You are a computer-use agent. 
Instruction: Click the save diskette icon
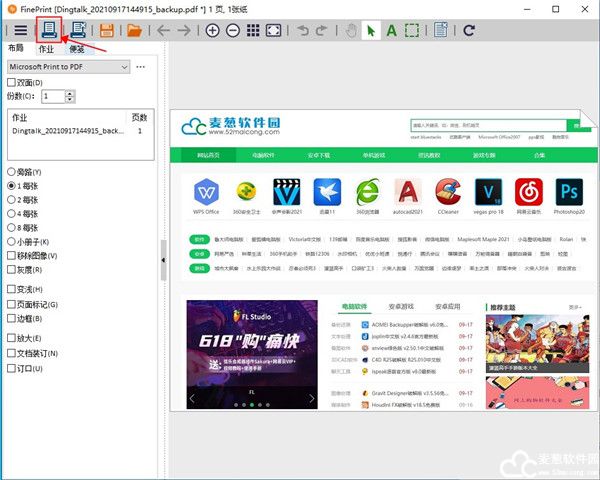pos(106,30)
